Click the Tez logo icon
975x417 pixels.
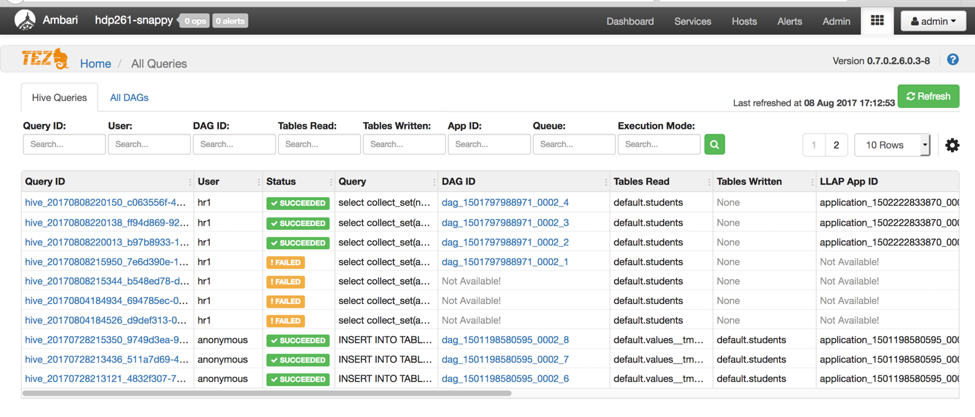[44, 61]
